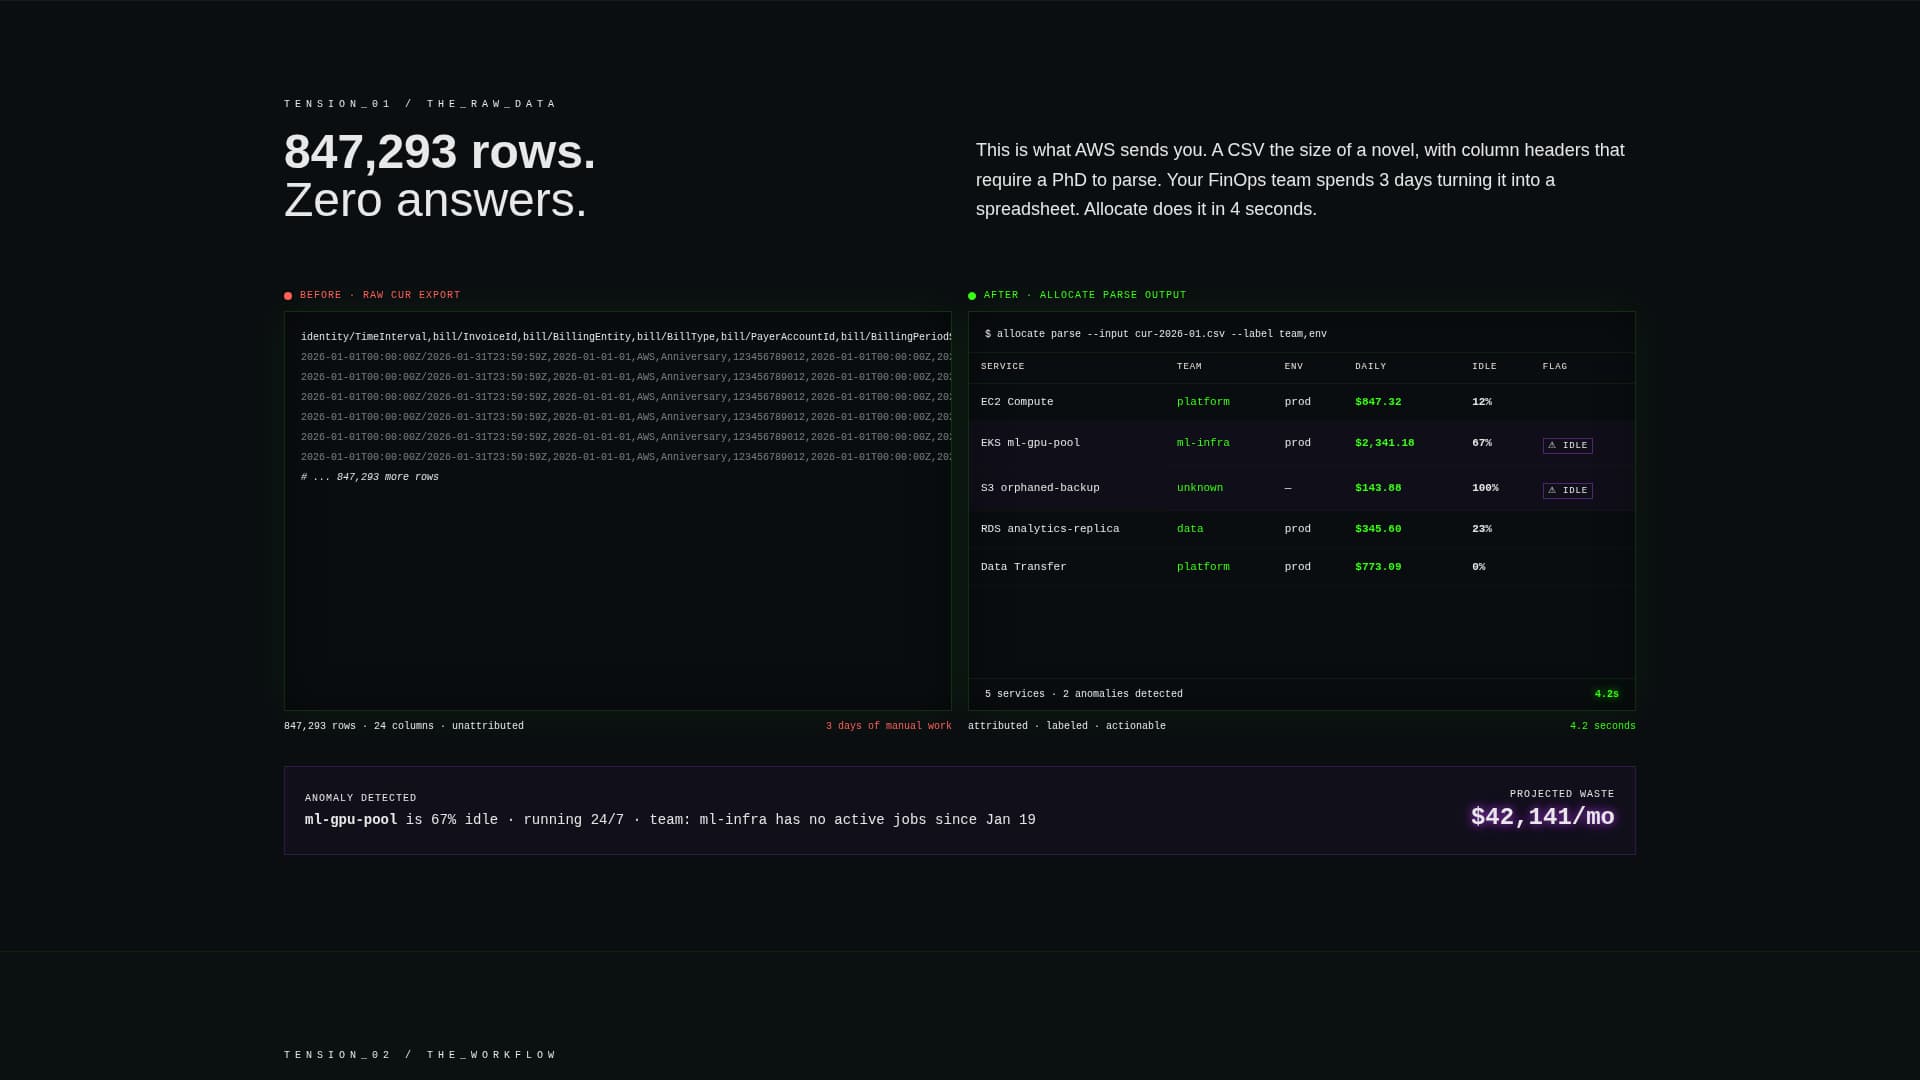Click the 'unknown' team cell
Image resolution: width=1920 pixels, height=1080 pixels.
click(1200, 488)
